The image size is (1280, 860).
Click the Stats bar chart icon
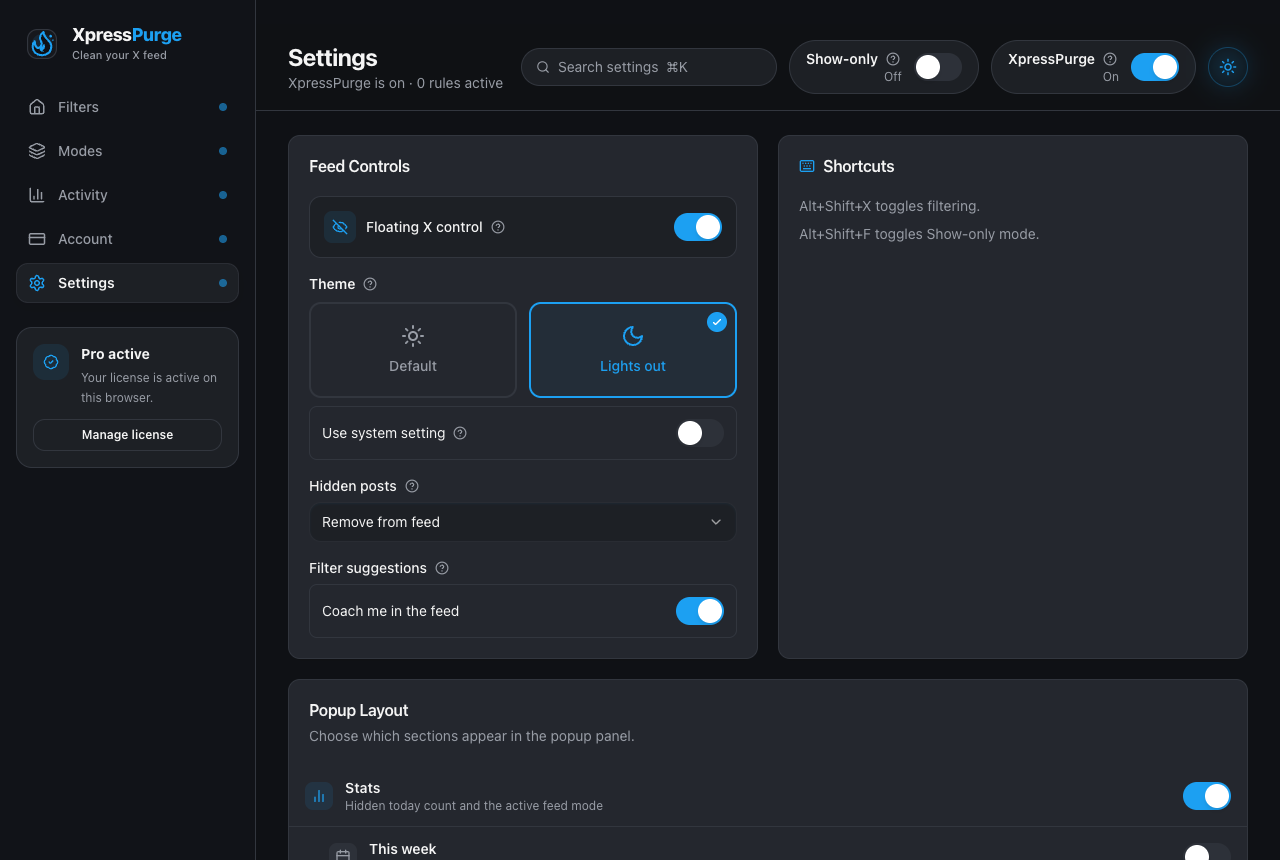click(x=319, y=796)
